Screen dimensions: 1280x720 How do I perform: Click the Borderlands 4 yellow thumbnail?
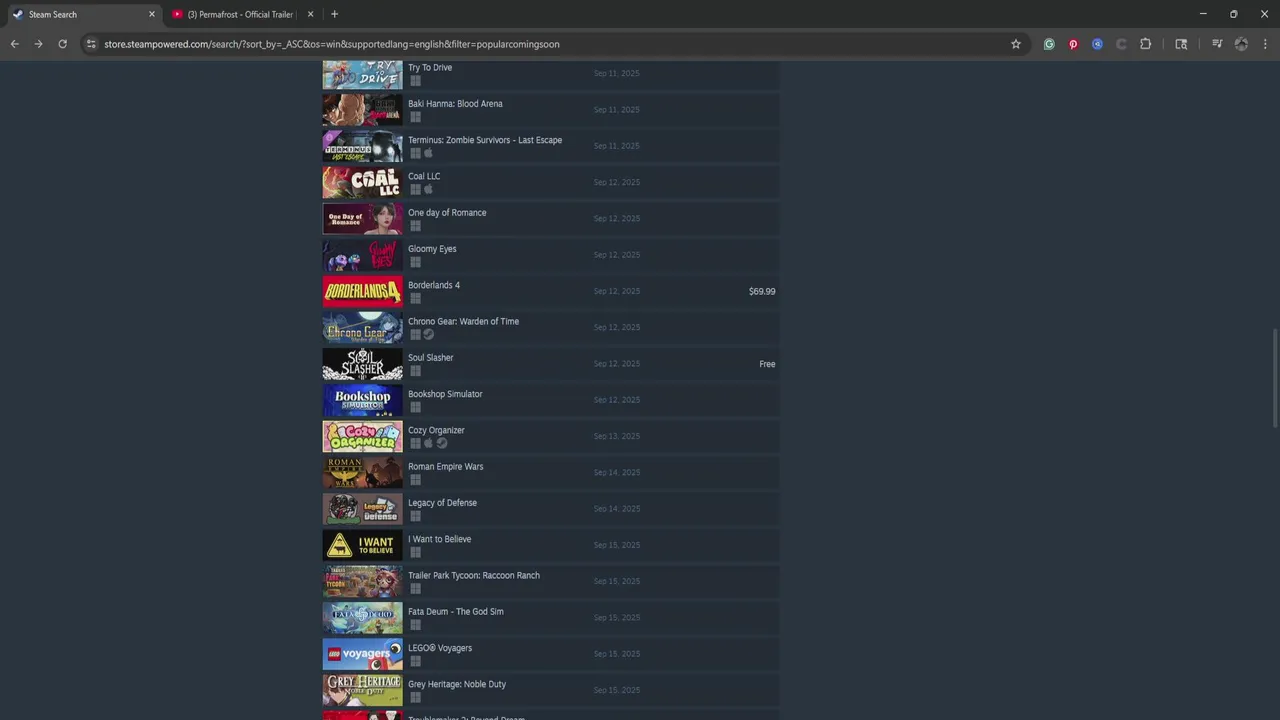(362, 291)
